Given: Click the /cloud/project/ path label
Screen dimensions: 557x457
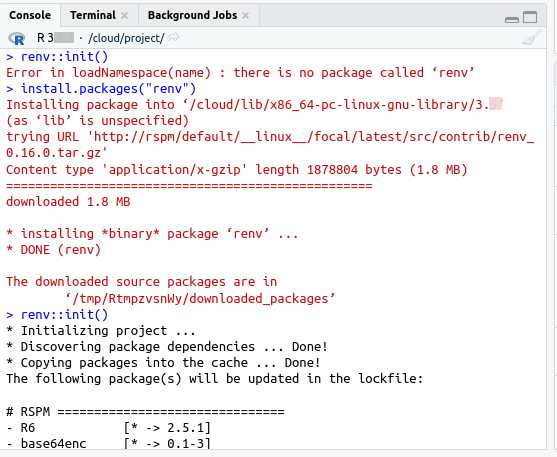Looking at the screenshot, I should [x=126, y=38].
